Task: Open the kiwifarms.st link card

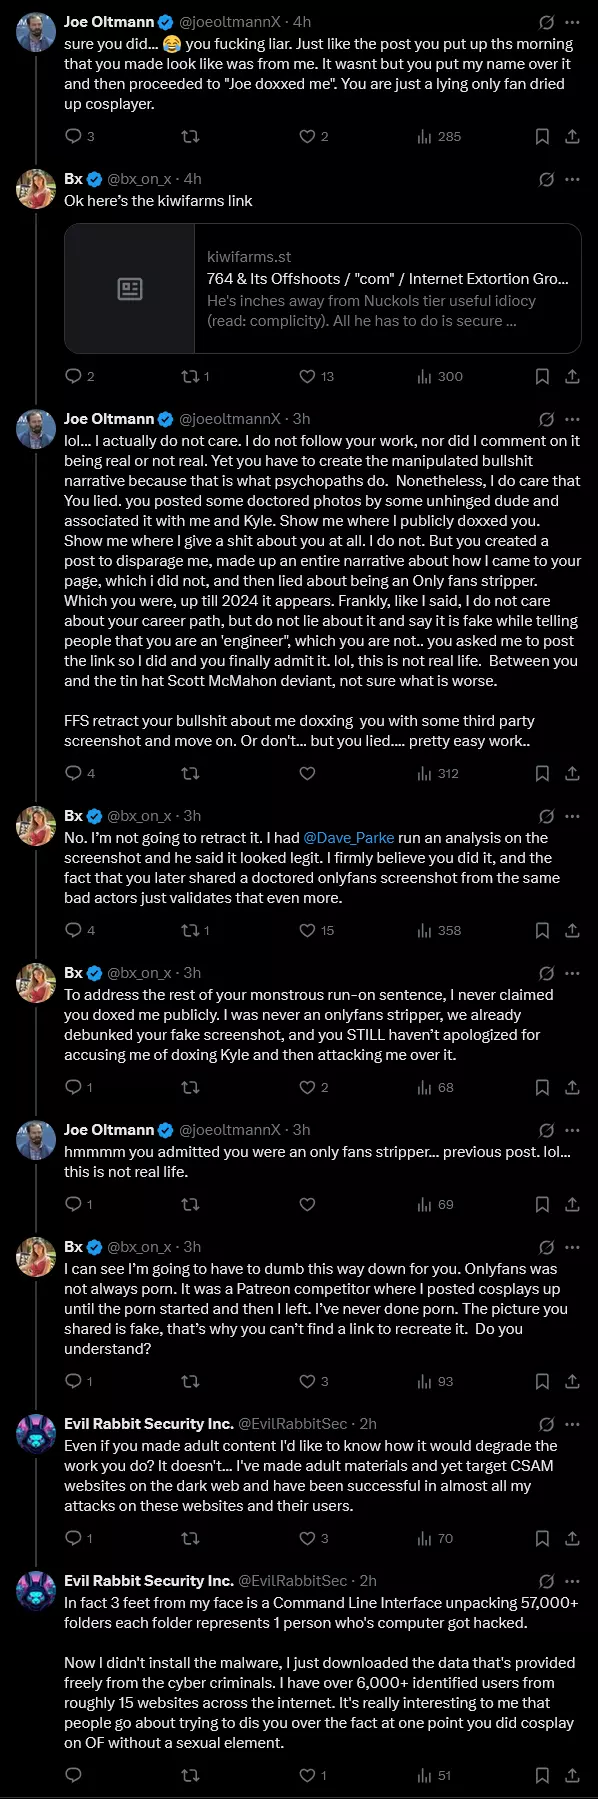Action: (323, 289)
